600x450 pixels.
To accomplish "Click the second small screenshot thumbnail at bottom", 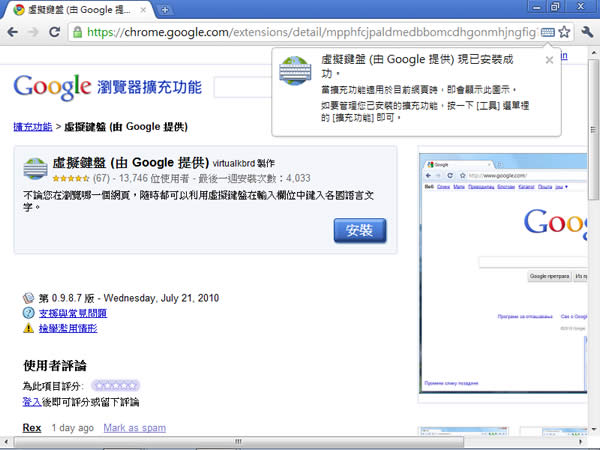I will point(554,432).
